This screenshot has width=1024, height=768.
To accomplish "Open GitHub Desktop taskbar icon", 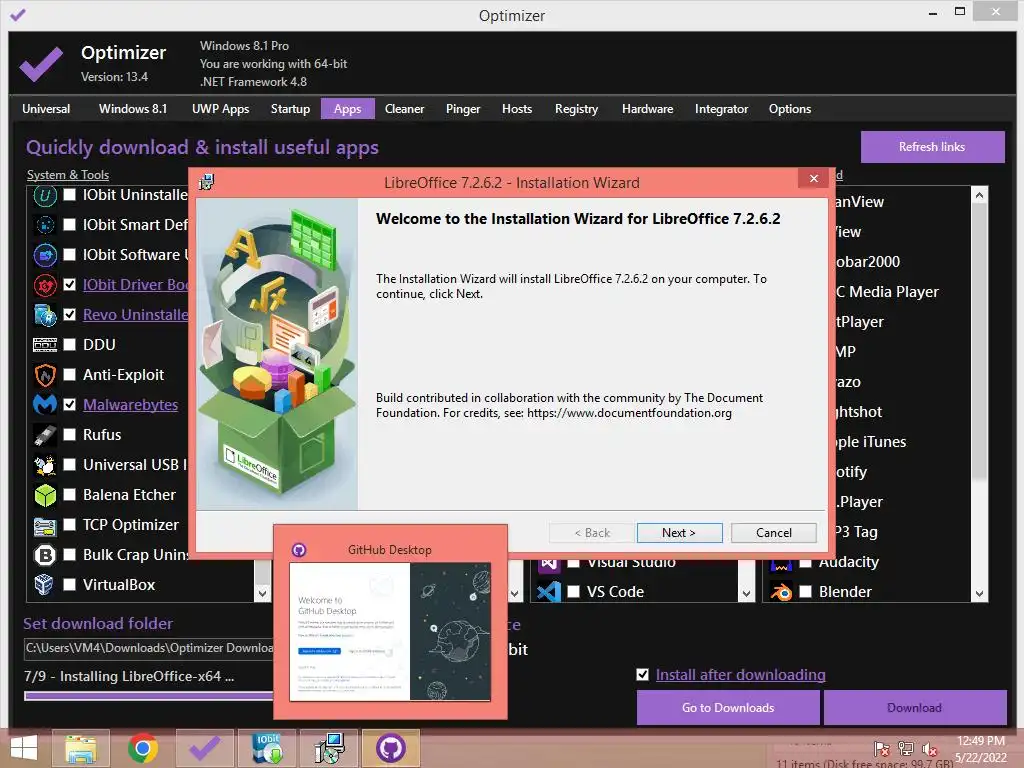I will [391, 748].
